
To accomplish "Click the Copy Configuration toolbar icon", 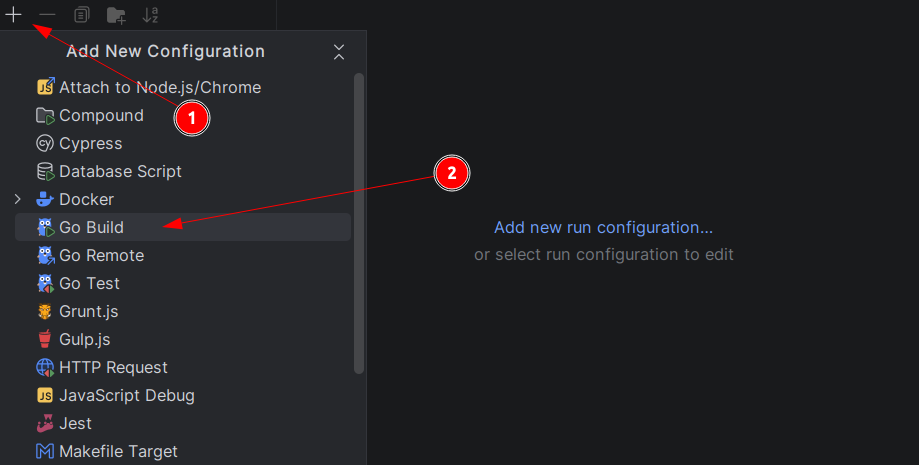I will [81, 15].
